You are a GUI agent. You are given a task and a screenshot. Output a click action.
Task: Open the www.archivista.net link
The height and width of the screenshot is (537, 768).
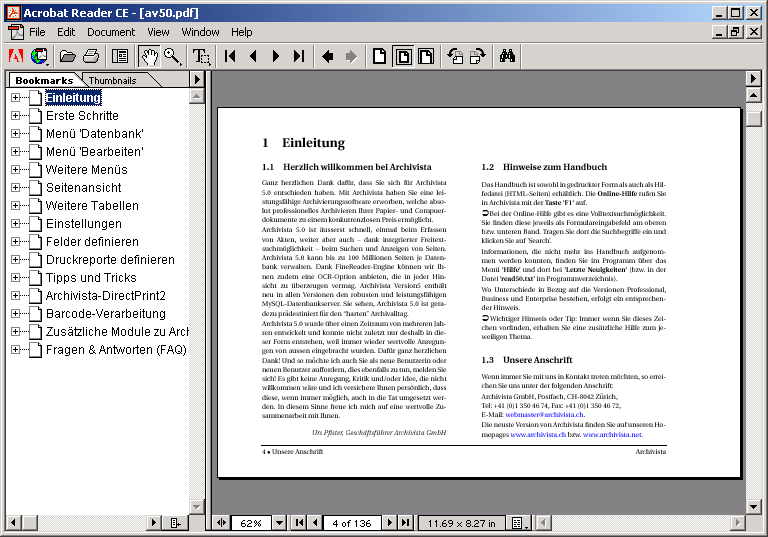coord(612,434)
